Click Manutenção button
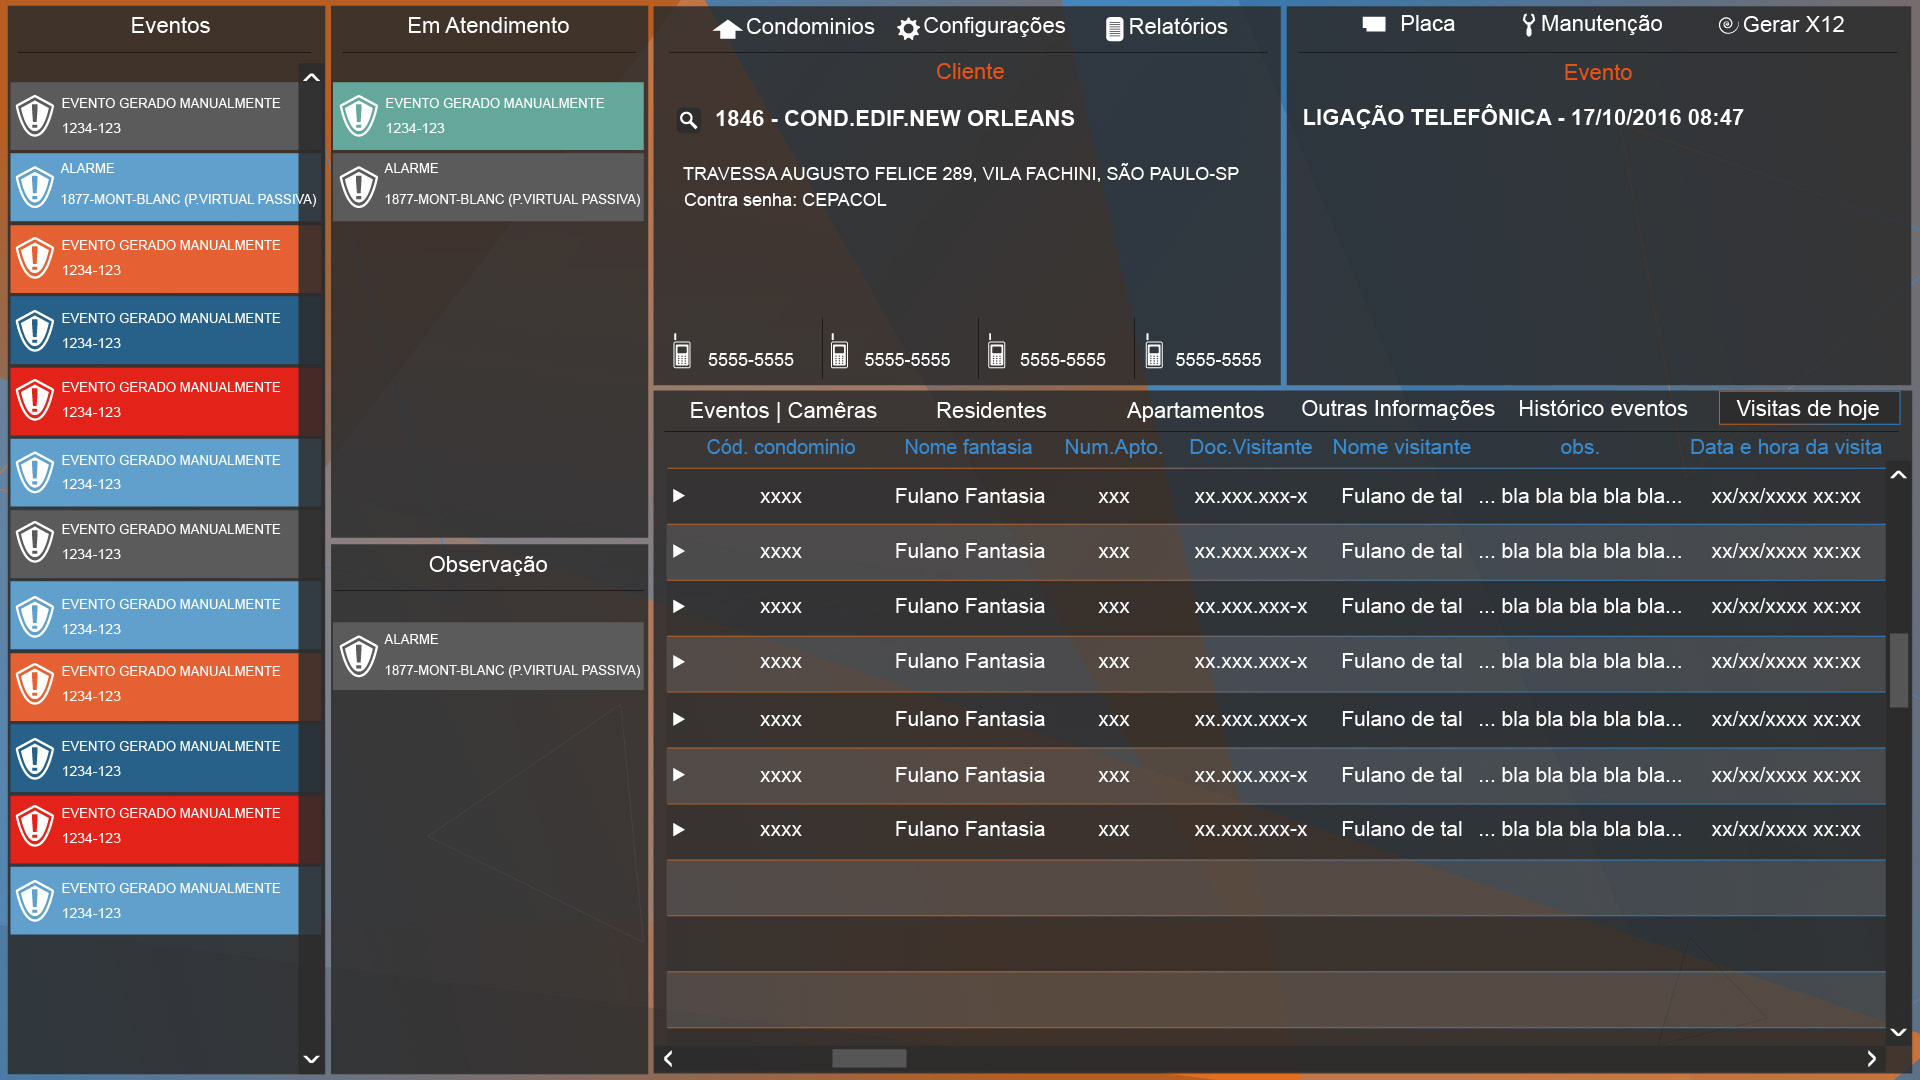 (x=1591, y=24)
